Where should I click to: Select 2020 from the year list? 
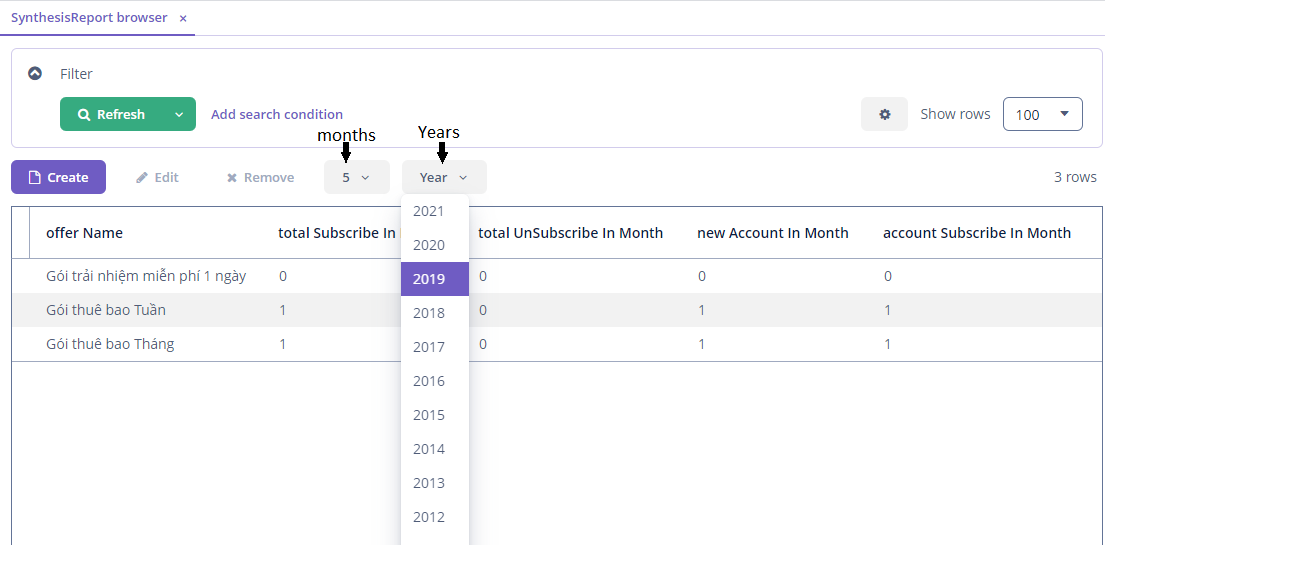tap(429, 245)
